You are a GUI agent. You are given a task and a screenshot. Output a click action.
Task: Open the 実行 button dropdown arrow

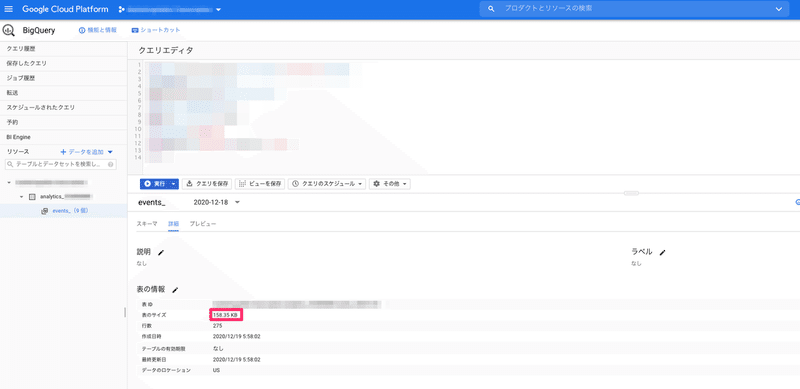(174, 183)
